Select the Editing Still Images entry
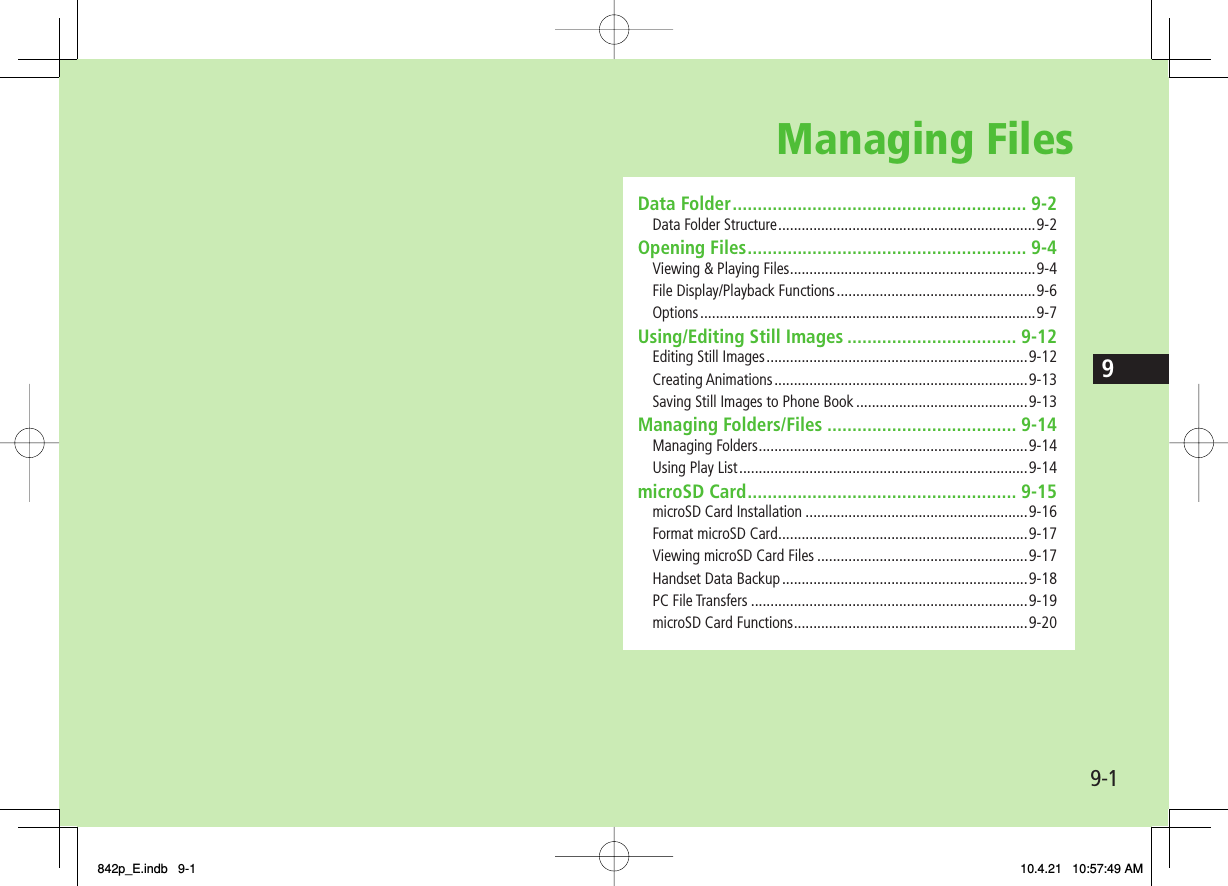This screenshot has height=886, width=1228. 707,358
